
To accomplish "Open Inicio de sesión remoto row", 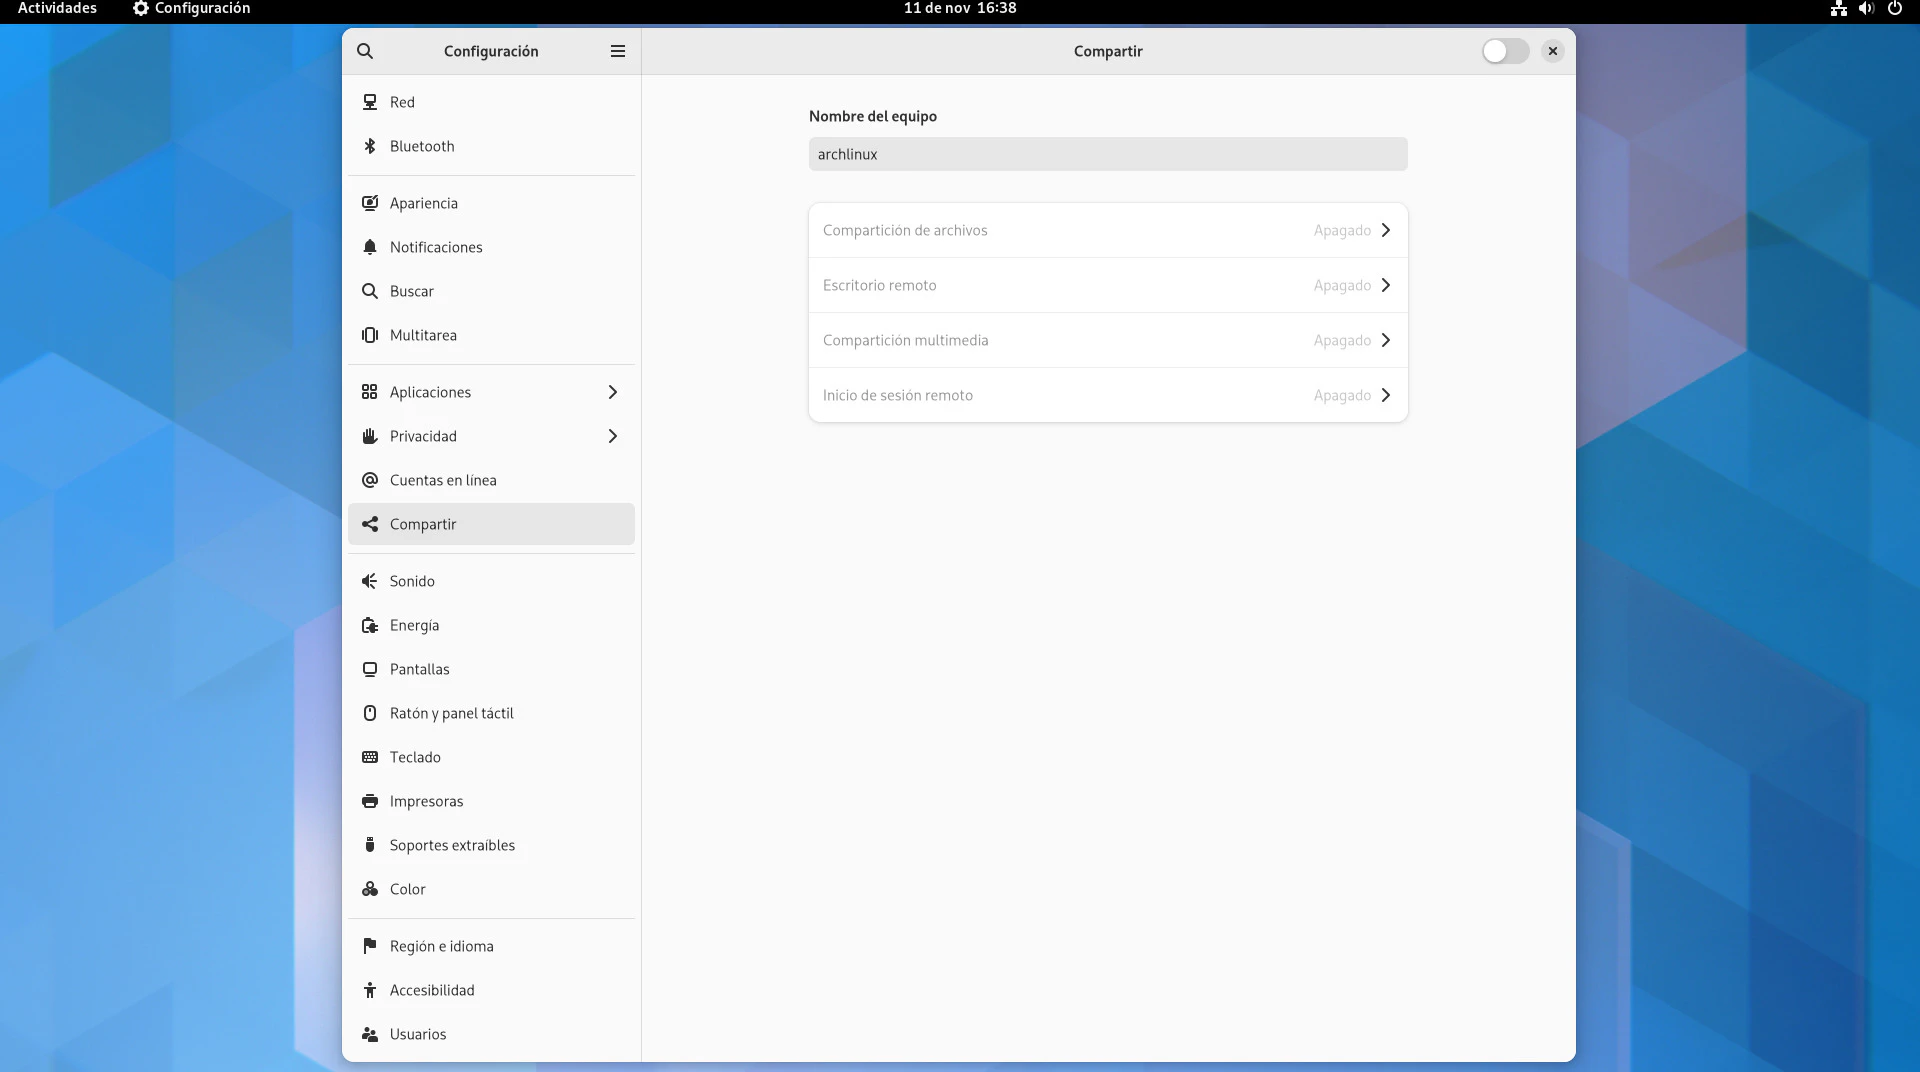I will (1107, 395).
